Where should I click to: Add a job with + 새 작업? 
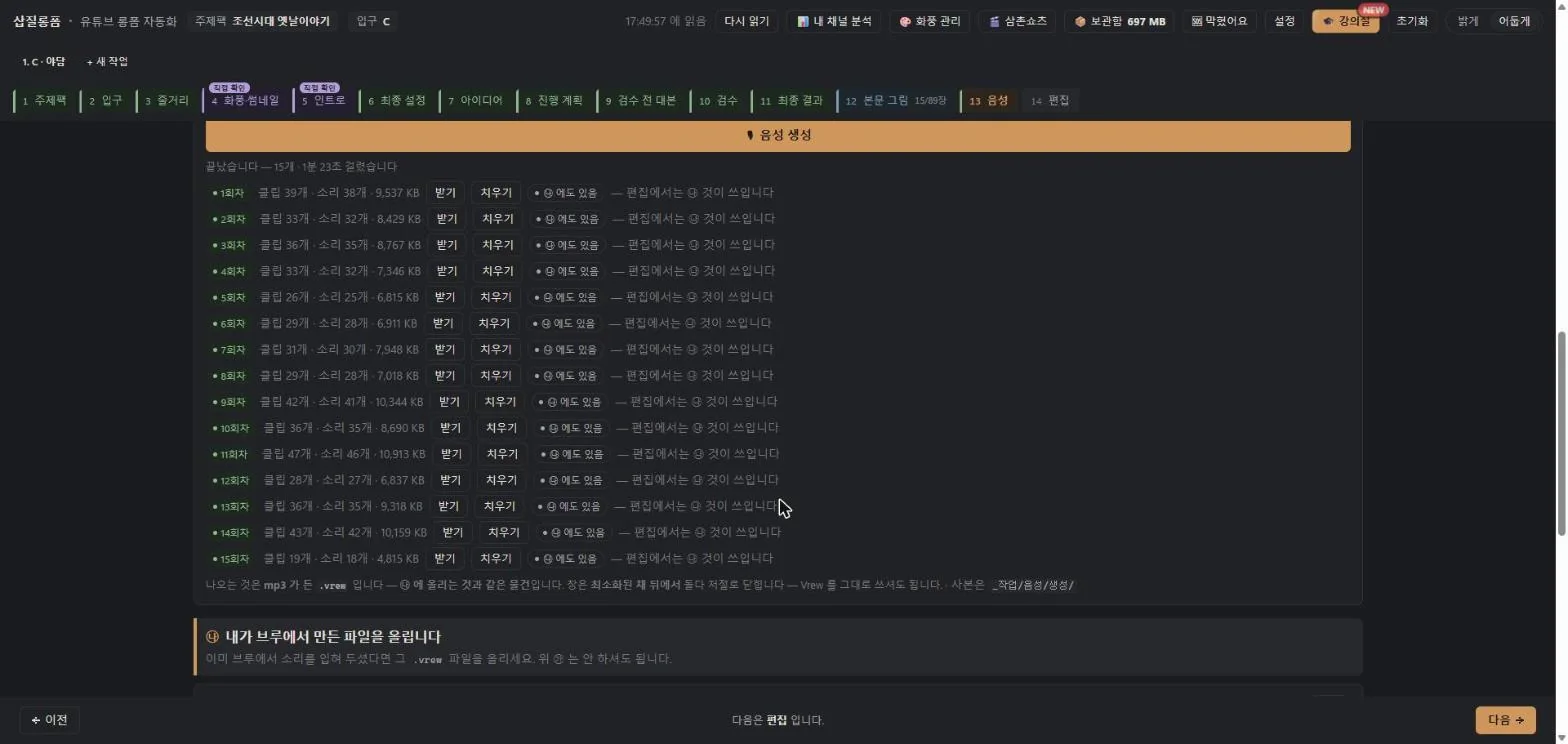(107, 62)
